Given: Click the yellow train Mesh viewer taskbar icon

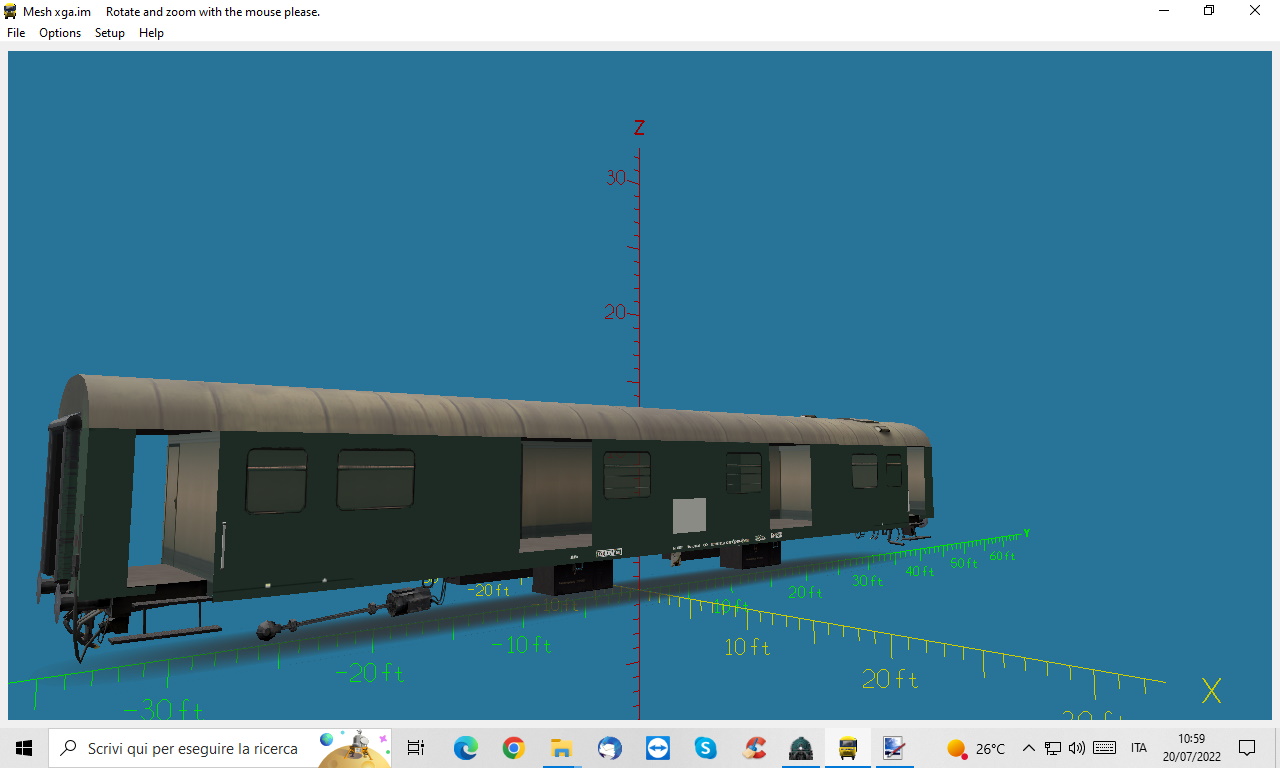Looking at the screenshot, I should (848, 748).
